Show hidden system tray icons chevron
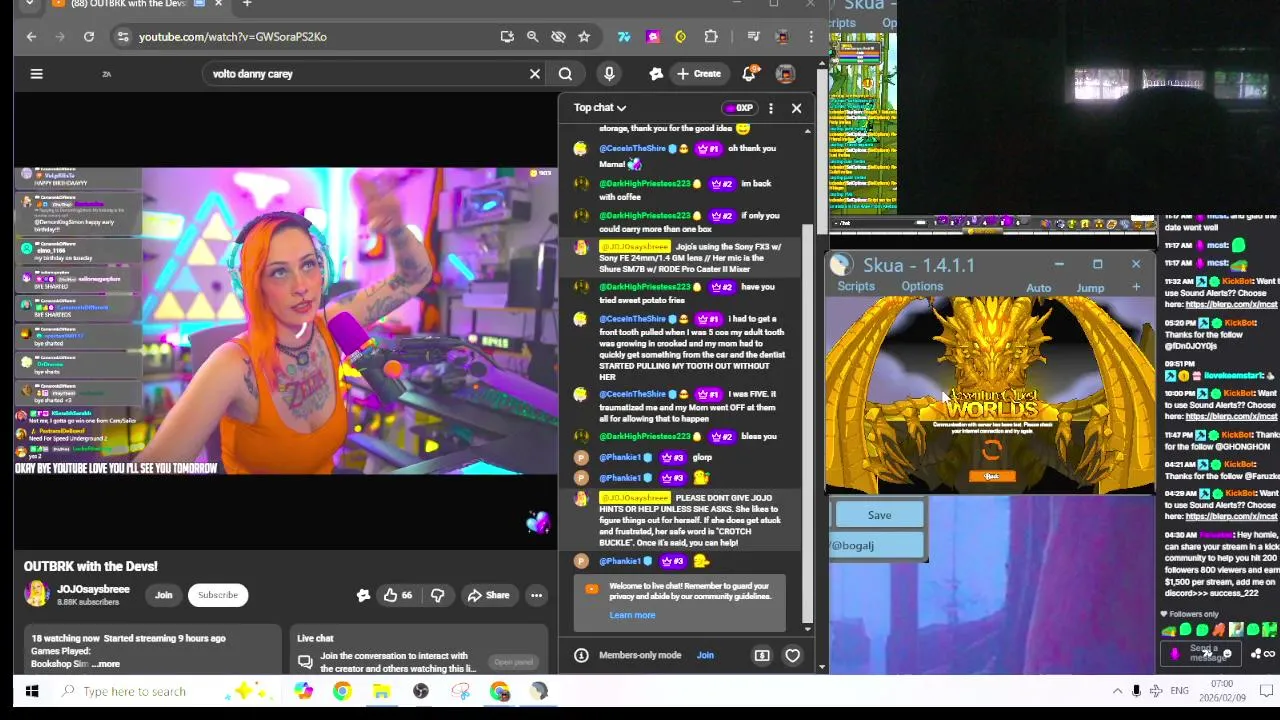Image resolution: width=1280 pixels, height=720 pixels. 1117,691
